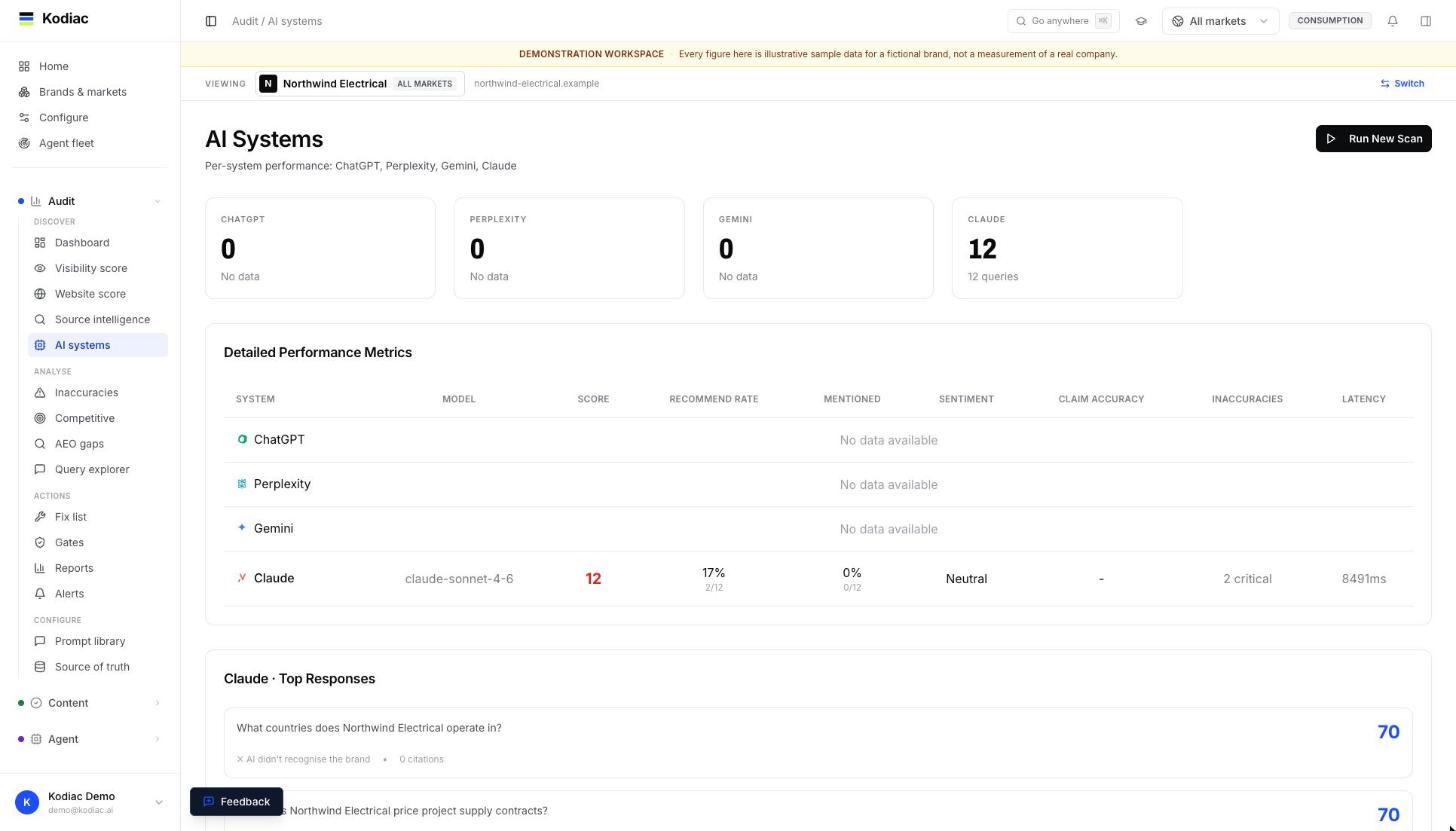Click the Northwind Electrical brand avatar
Screen dimensions: 1456x831
(x=268, y=84)
